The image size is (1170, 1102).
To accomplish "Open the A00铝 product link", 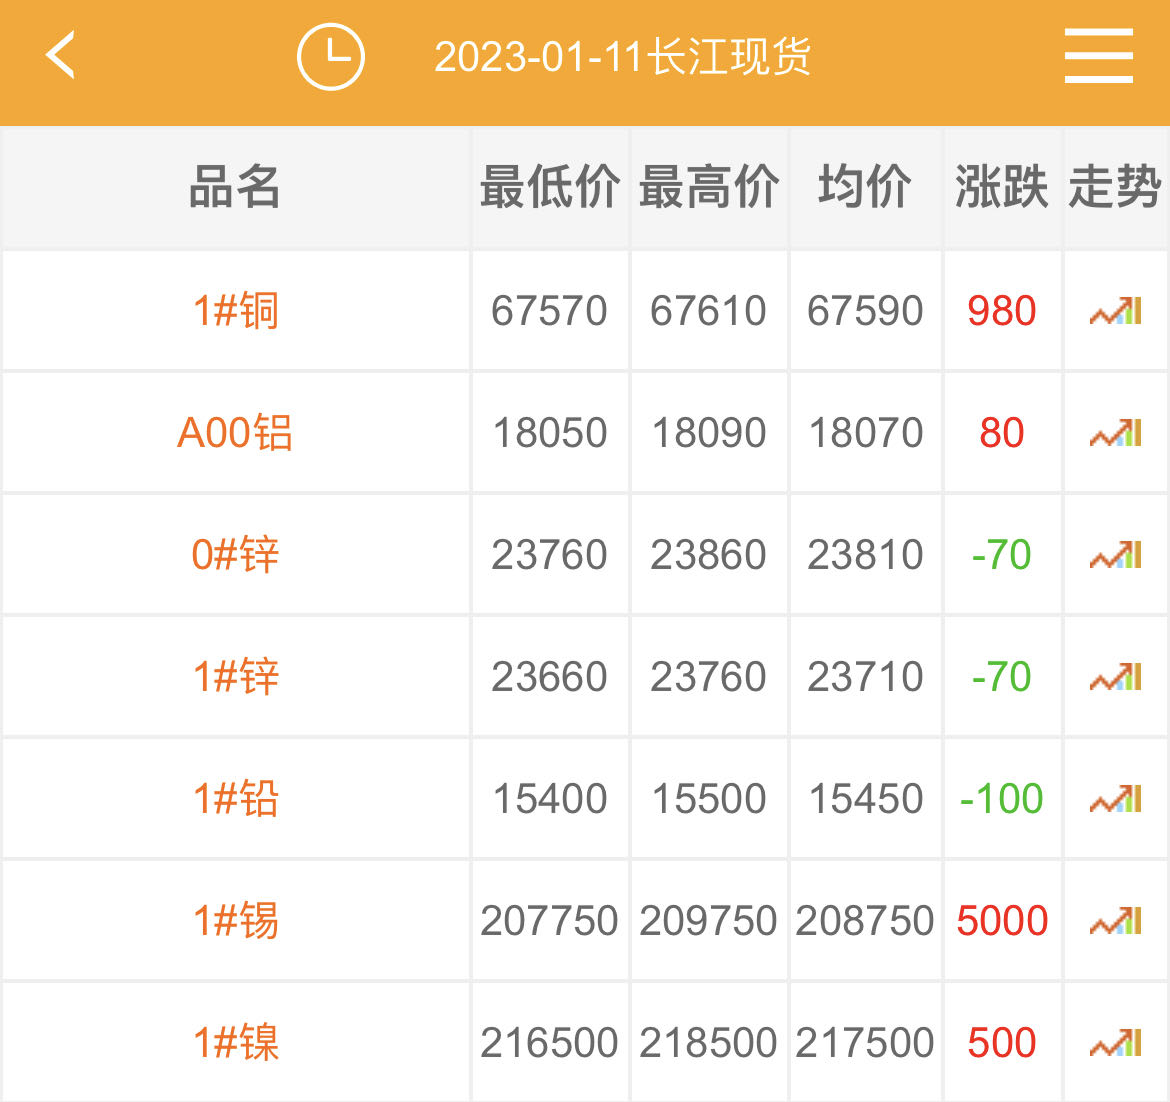I will point(235,433).
